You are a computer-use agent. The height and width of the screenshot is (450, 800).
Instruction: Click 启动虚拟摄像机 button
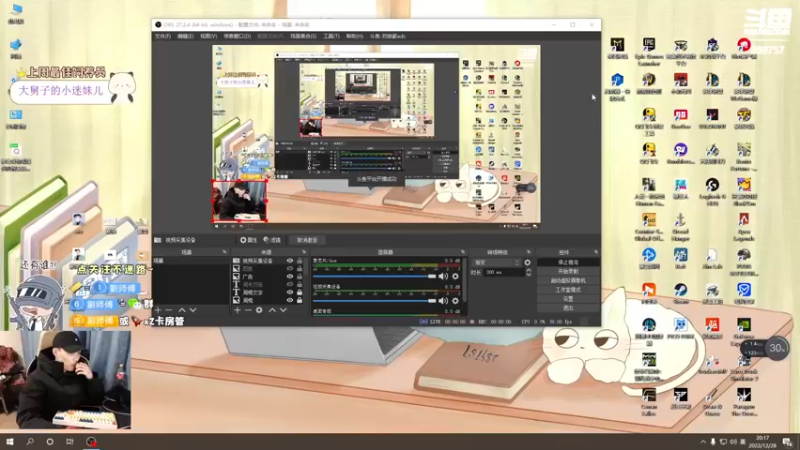(x=568, y=281)
